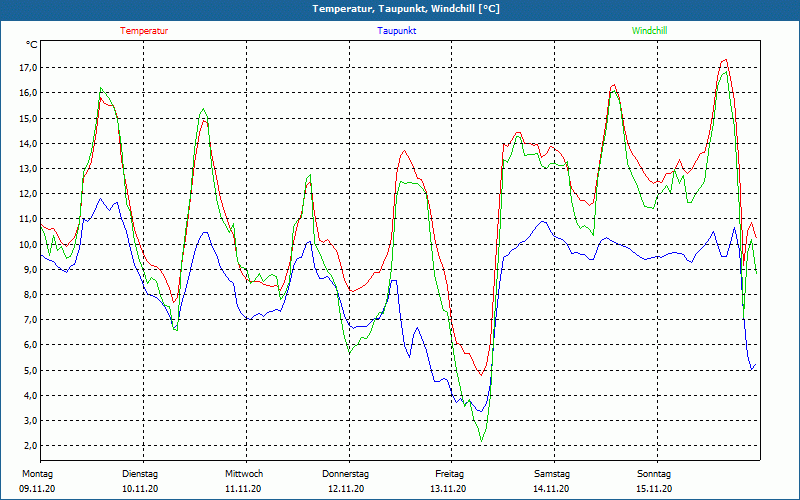Screen dimensions: 800x500
Task: Select the Dienstag day label
Action: [140, 473]
